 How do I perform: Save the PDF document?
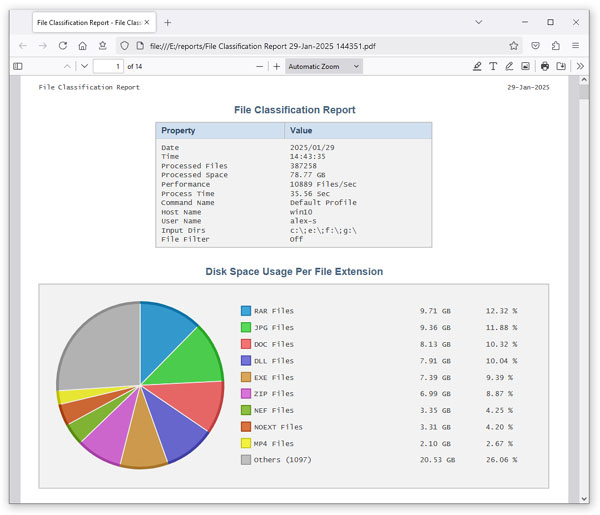[x=561, y=66]
